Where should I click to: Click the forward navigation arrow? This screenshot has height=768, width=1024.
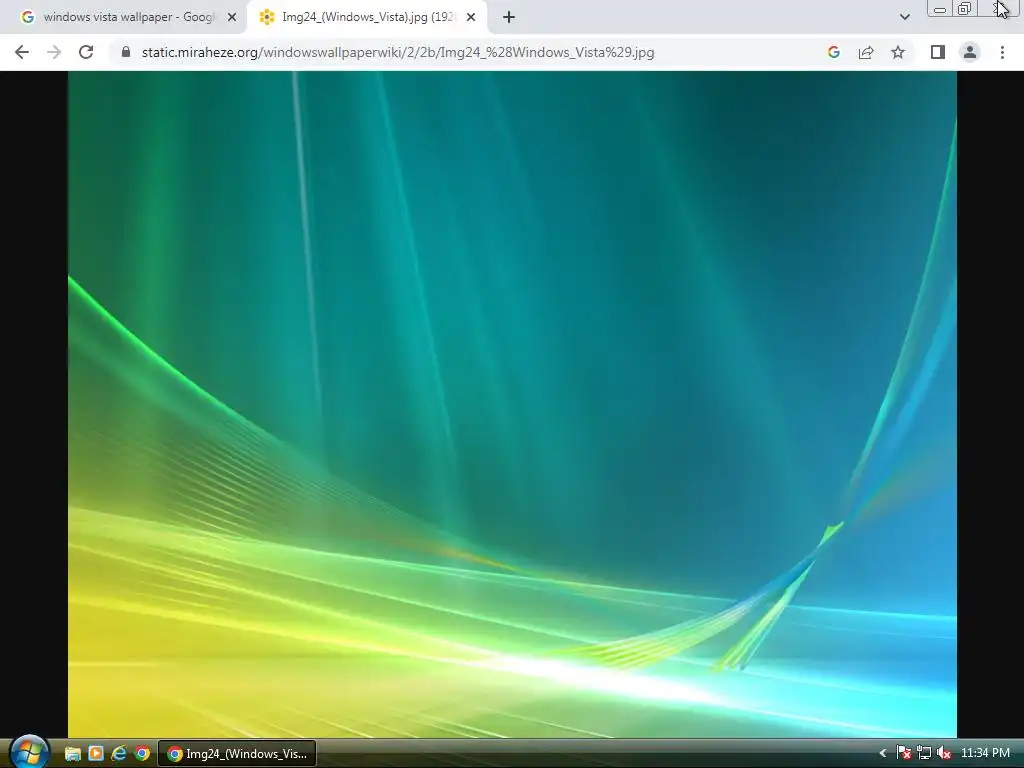coord(54,52)
